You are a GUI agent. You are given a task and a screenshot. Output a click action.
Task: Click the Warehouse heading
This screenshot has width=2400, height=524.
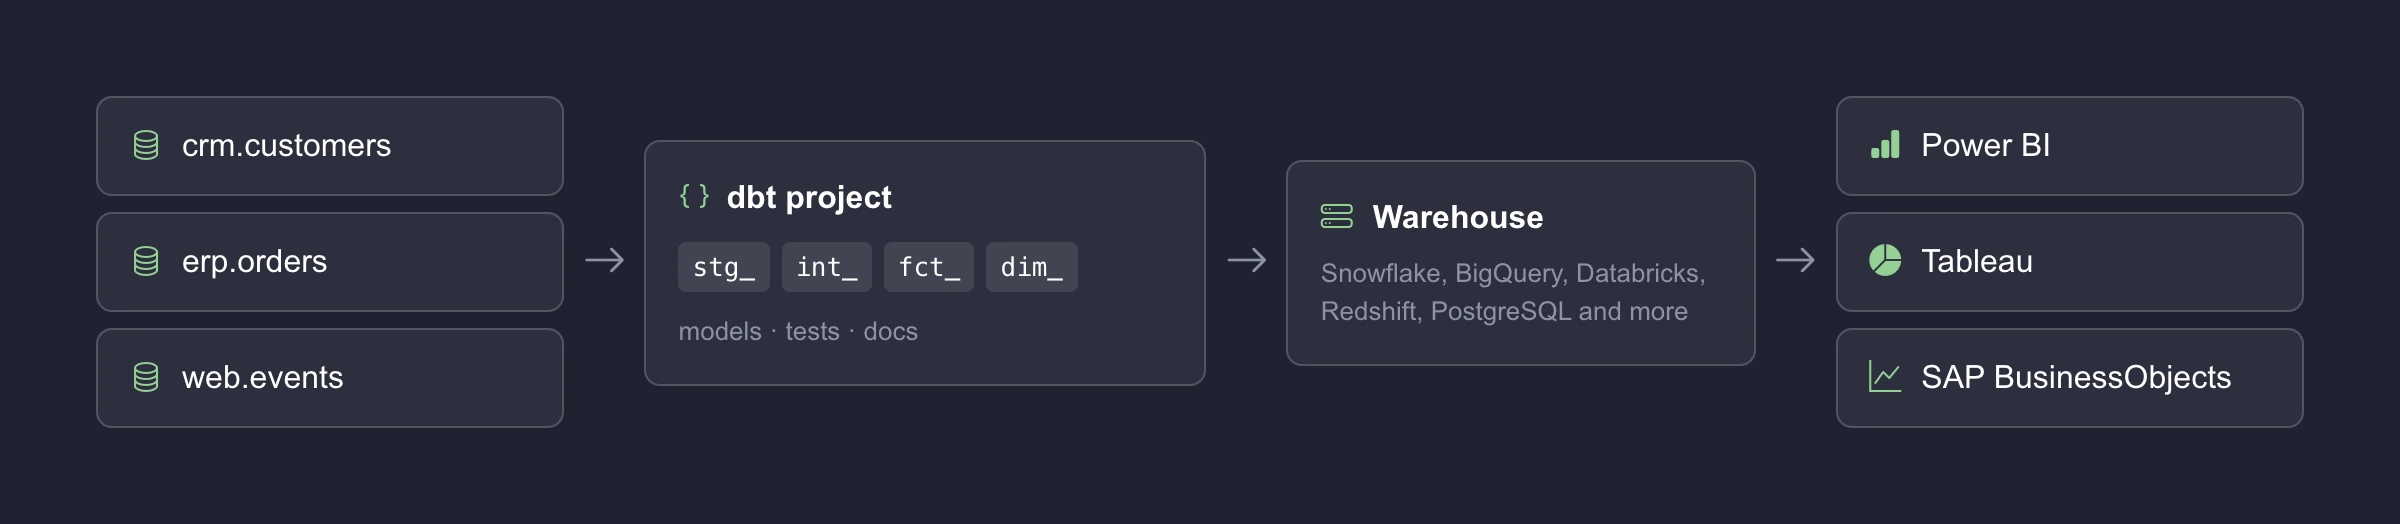coord(1458,217)
